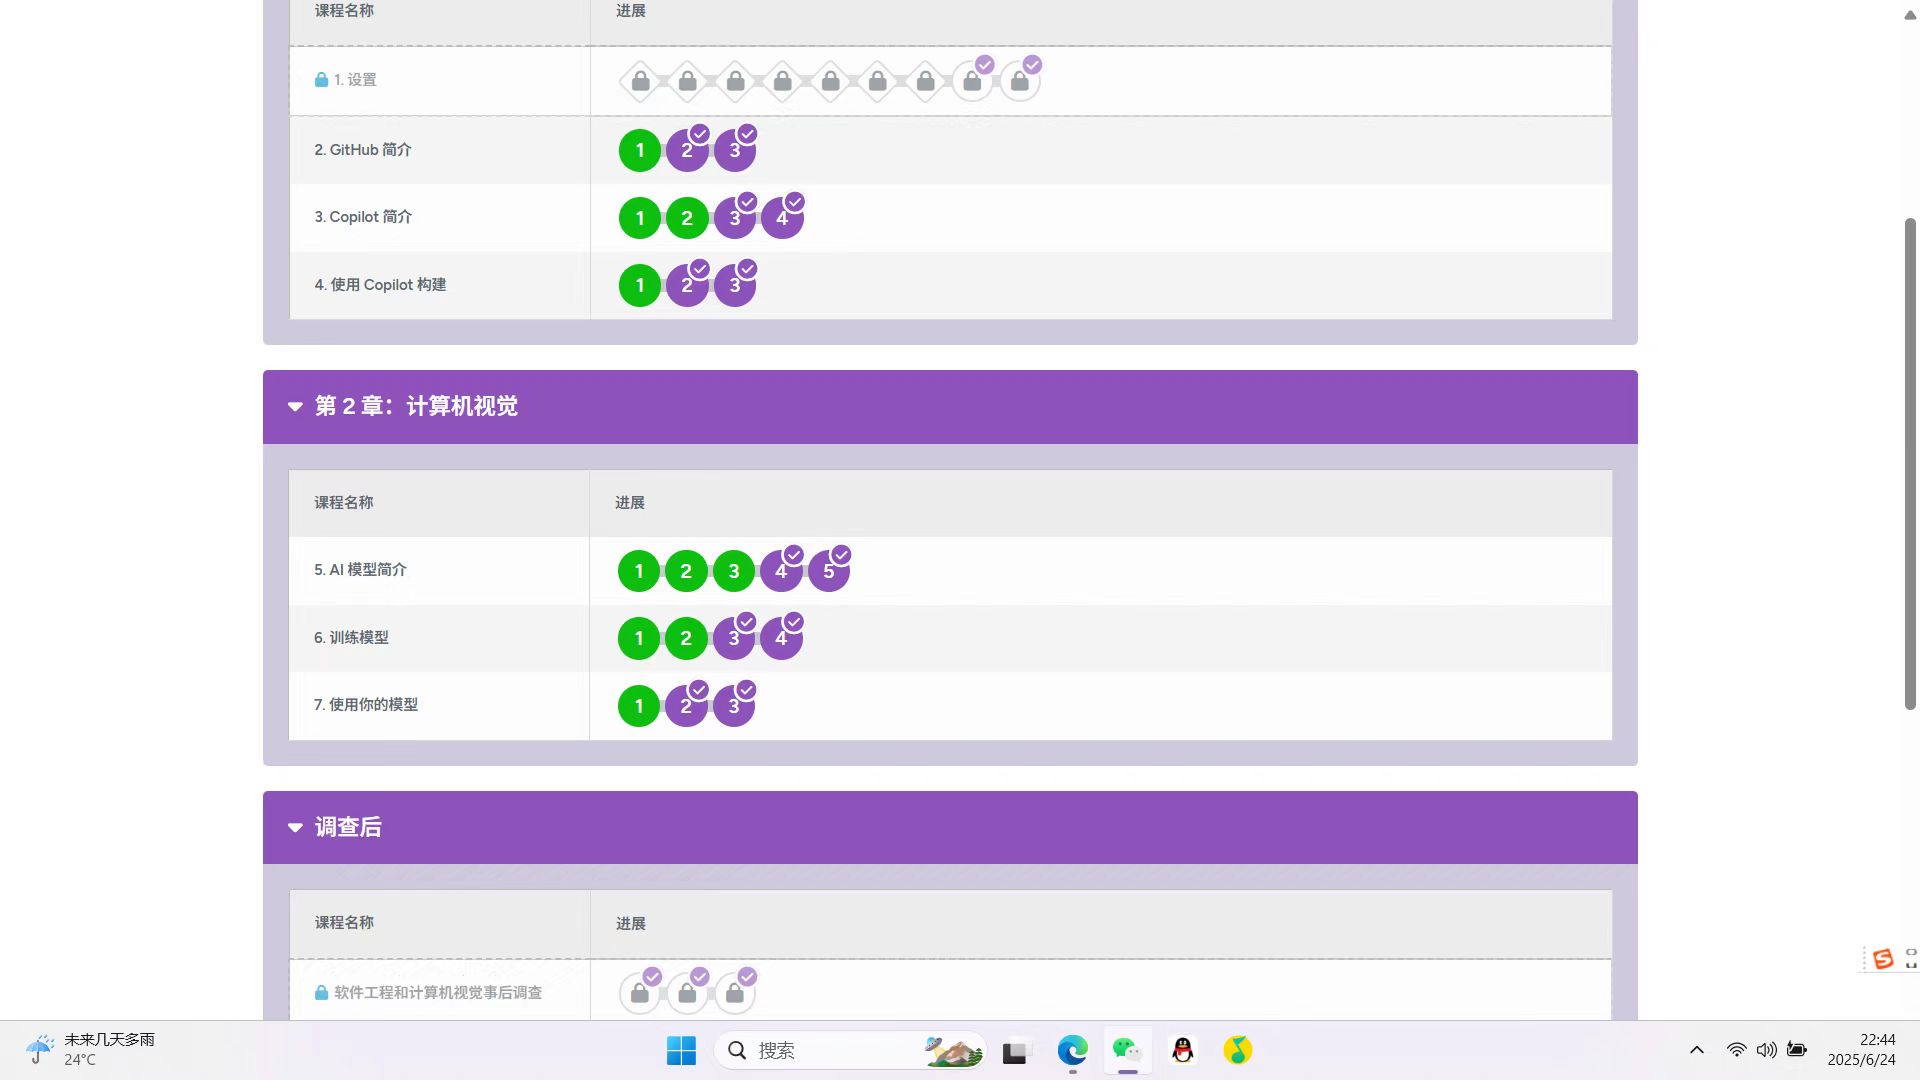The width and height of the screenshot is (1920, 1080).
Task: Open level 5 of AI 模型简介
Action: point(829,571)
